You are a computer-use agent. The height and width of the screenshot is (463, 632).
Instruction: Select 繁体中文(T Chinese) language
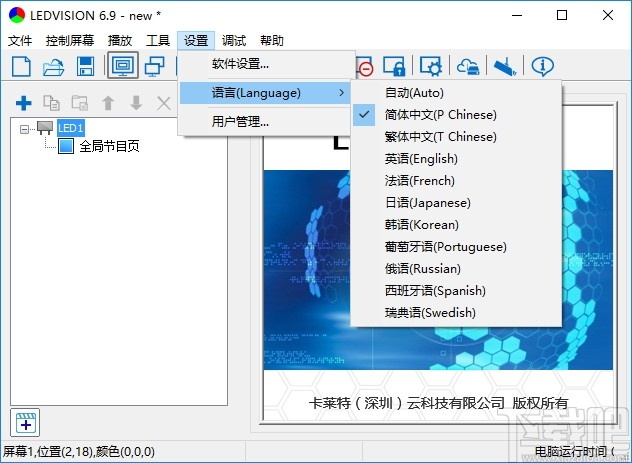click(456, 137)
